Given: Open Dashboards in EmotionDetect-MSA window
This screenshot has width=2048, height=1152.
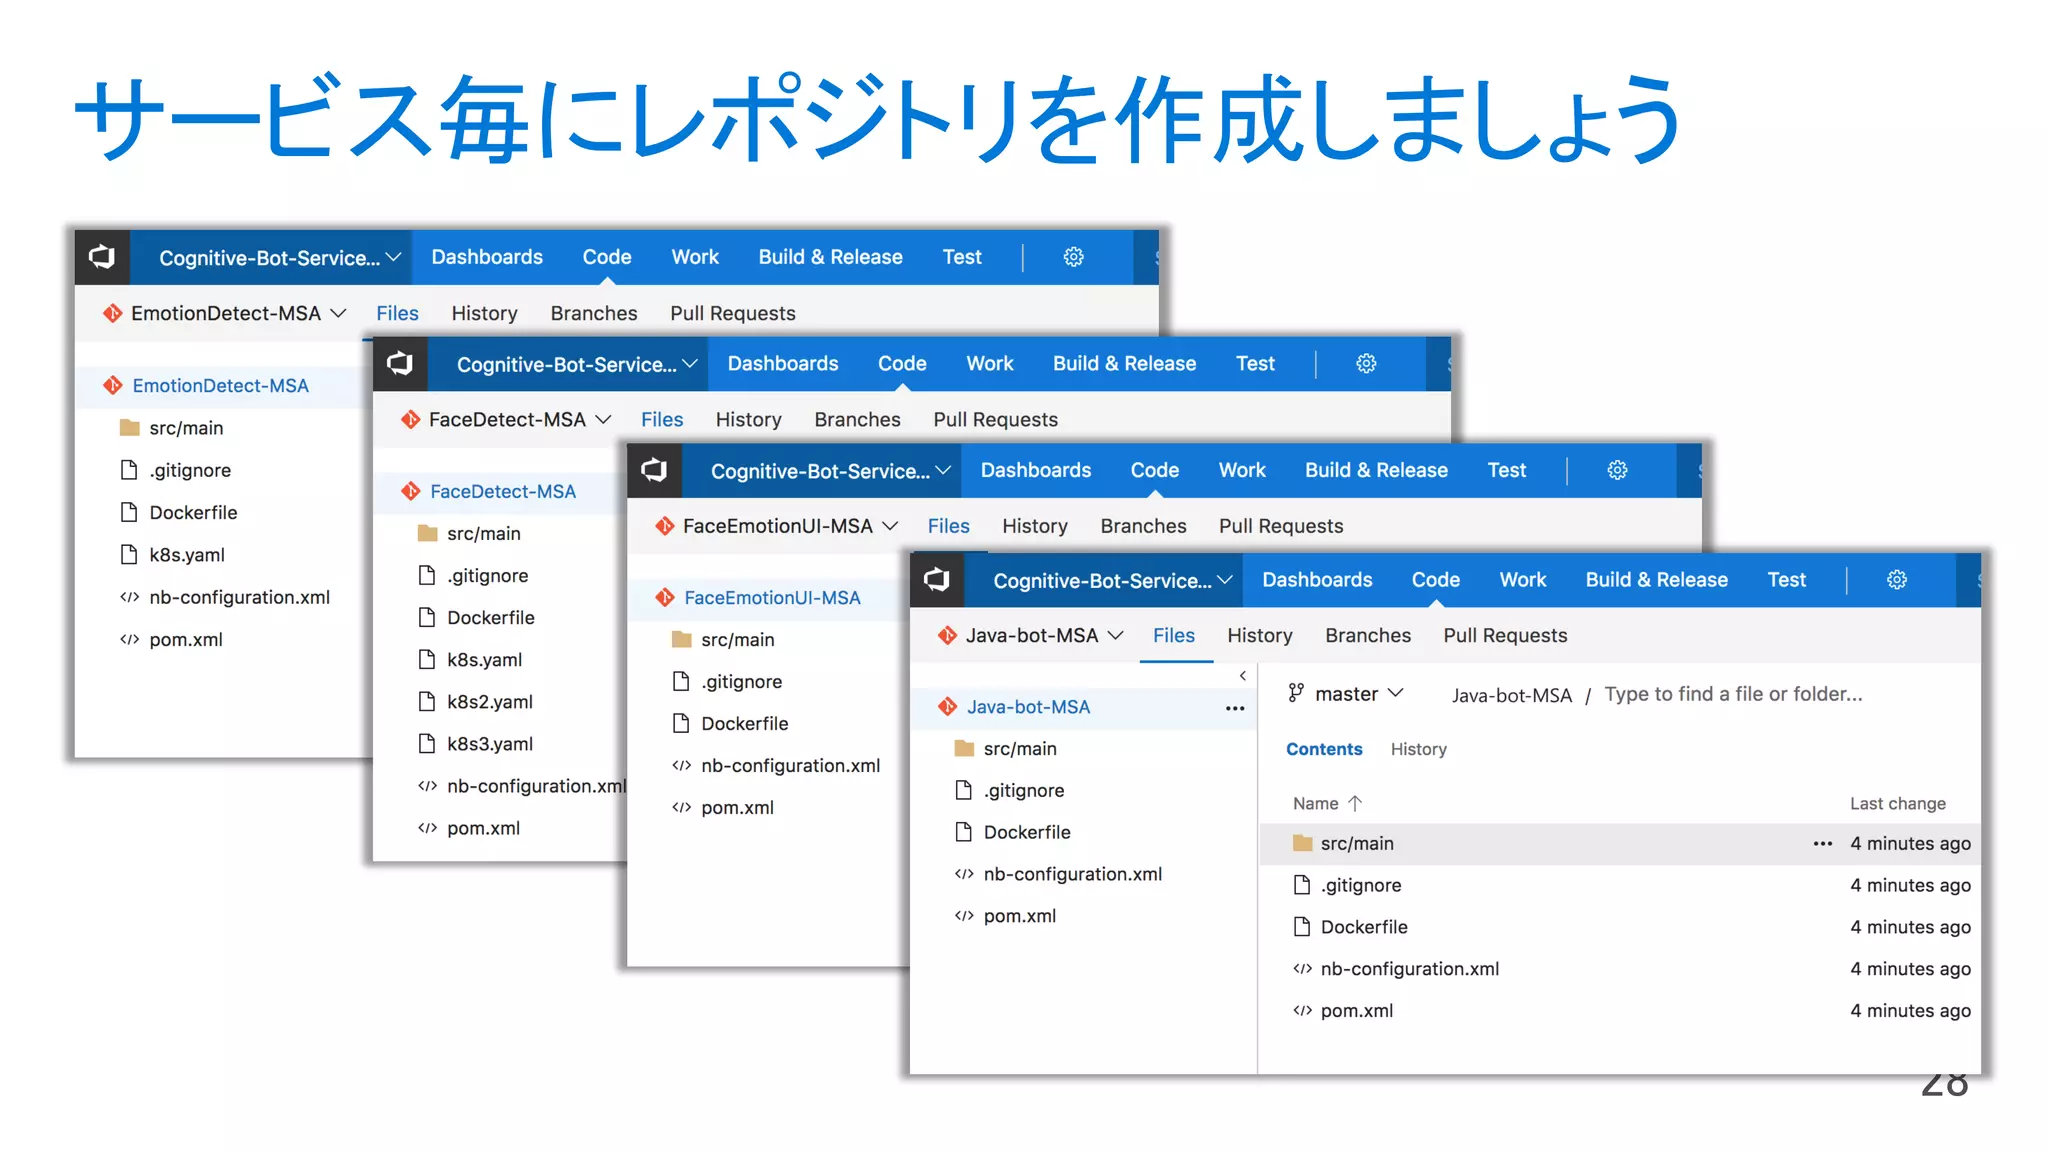Looking at the screenshot, I should [487, 257].
